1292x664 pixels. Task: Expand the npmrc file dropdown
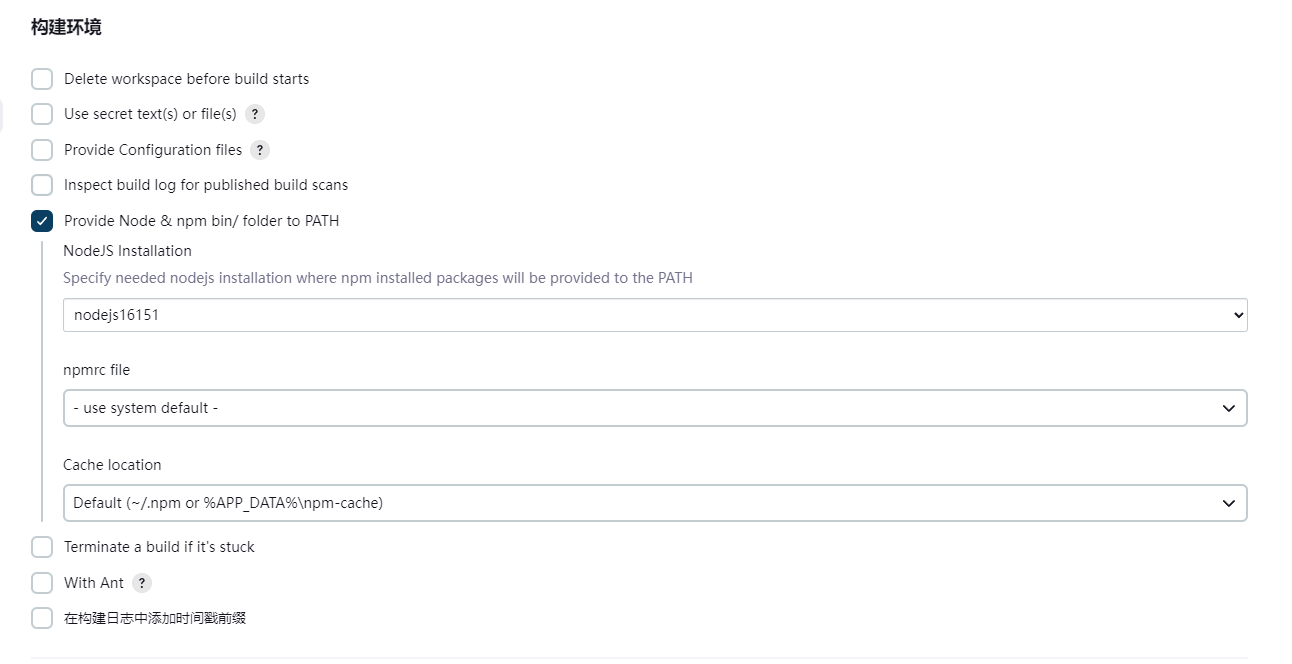(x=655, y=408)
